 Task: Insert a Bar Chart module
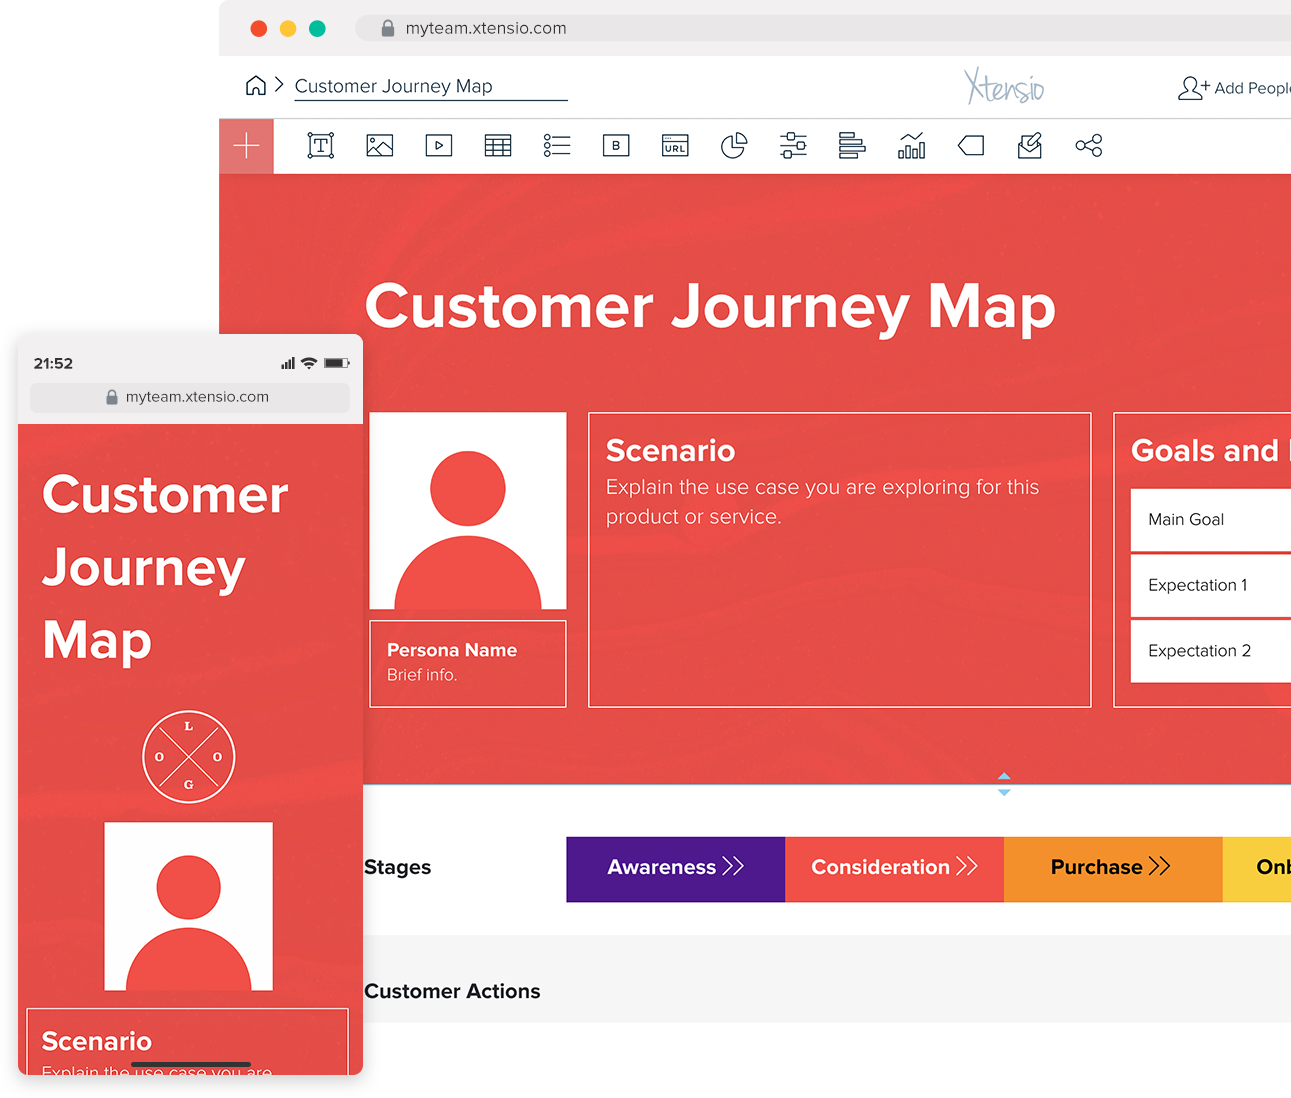pos(911,145)
